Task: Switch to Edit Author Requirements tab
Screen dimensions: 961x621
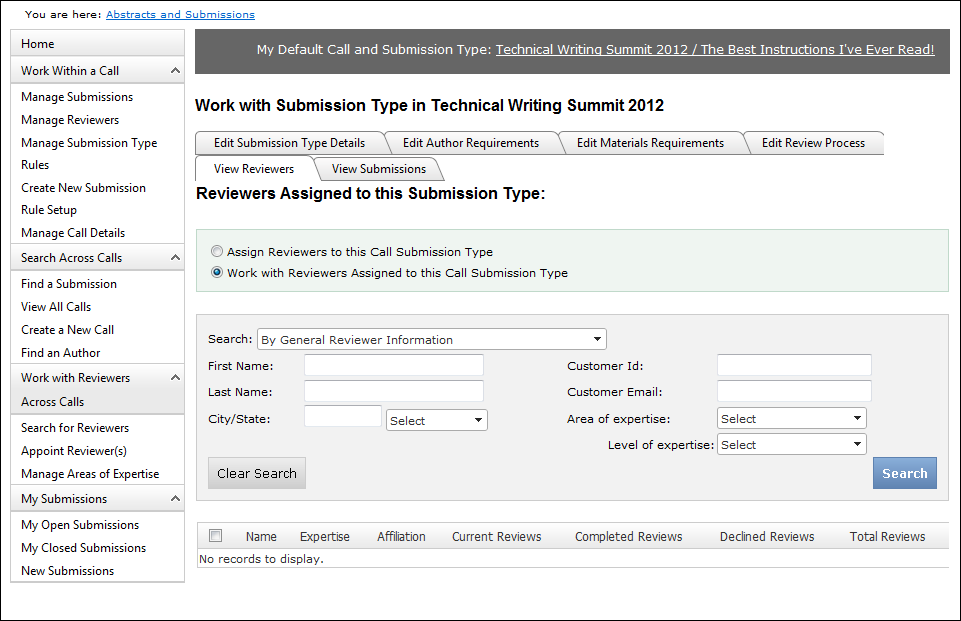Action: [470, 143]
